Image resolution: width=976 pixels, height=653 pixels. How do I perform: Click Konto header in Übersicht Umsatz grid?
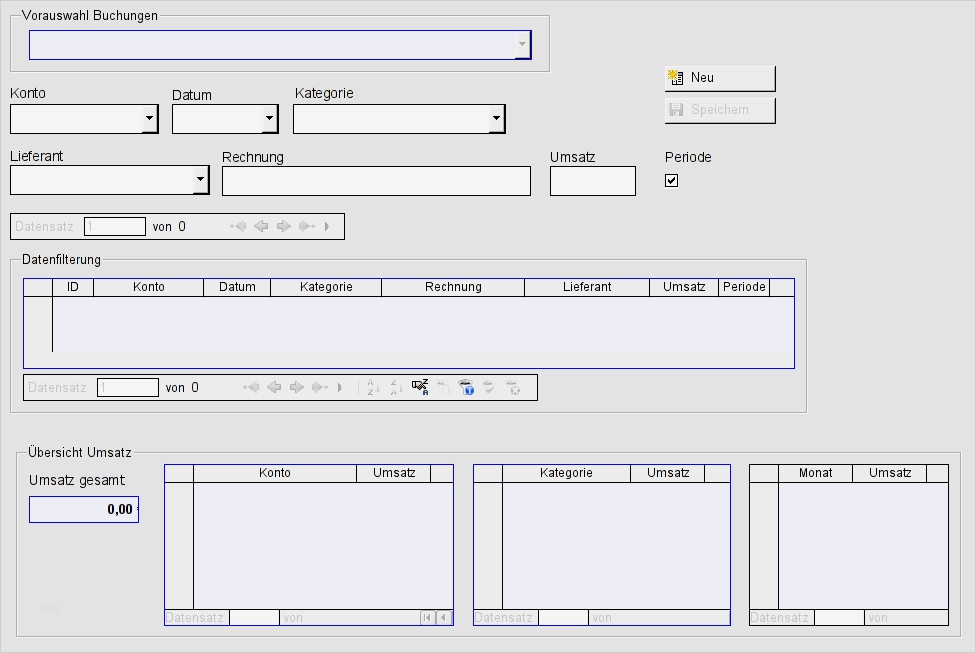click(x=275, y=473)
